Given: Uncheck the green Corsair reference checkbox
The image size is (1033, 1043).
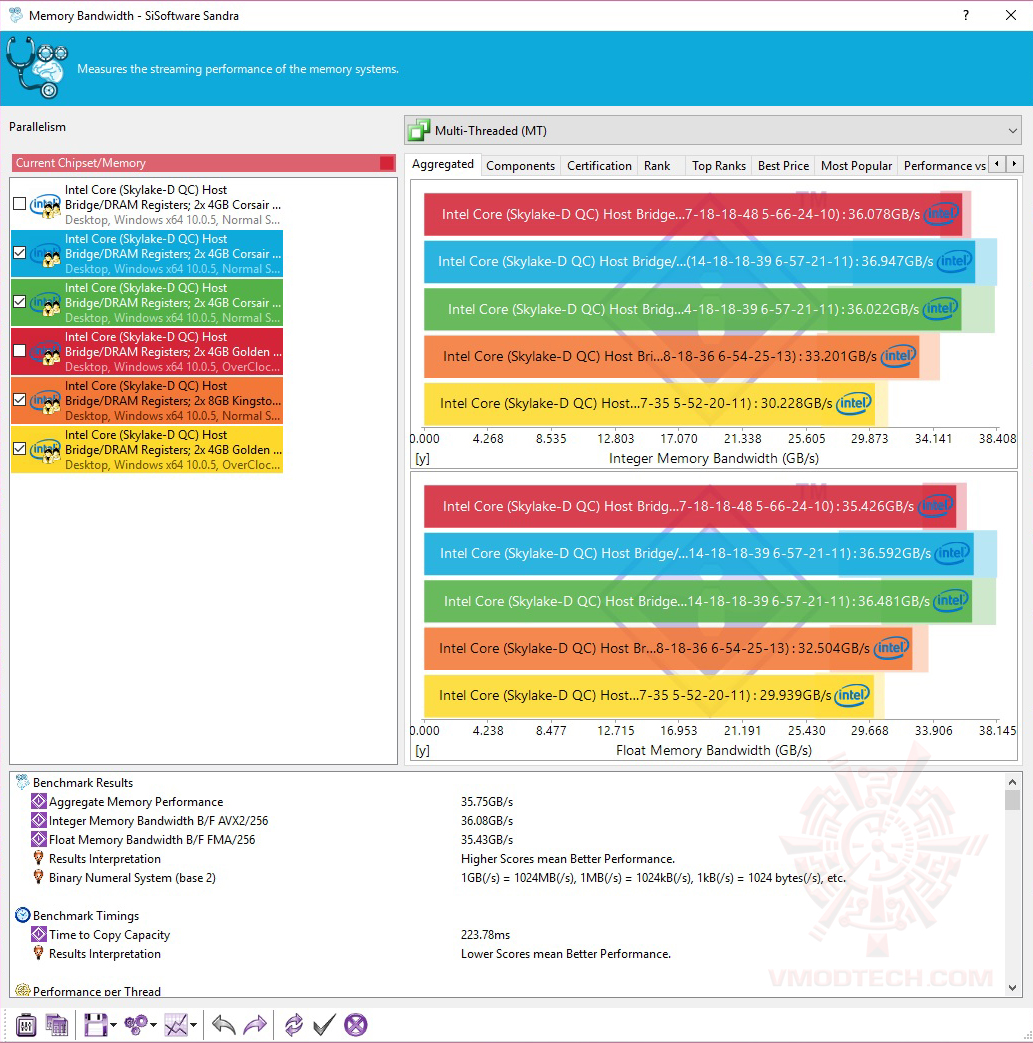Looking at the screenshot, I should pyautogui.click(x=20, y=302).
